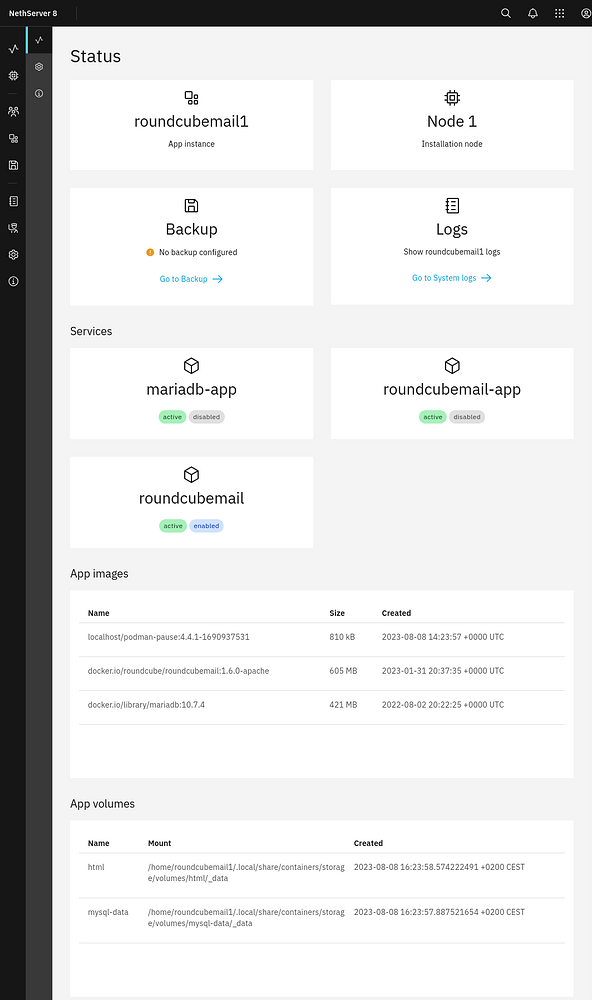Open the user account avatar icon
Screen dimensions: 592x1000
point(586,13)
